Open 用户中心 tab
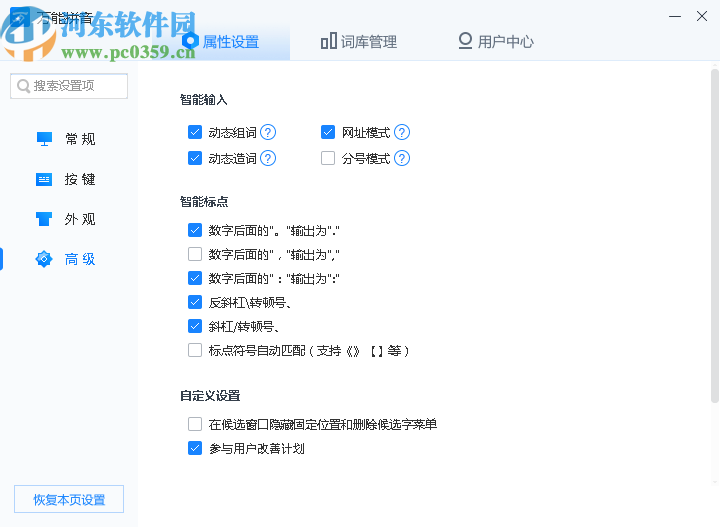 point(496,42)
